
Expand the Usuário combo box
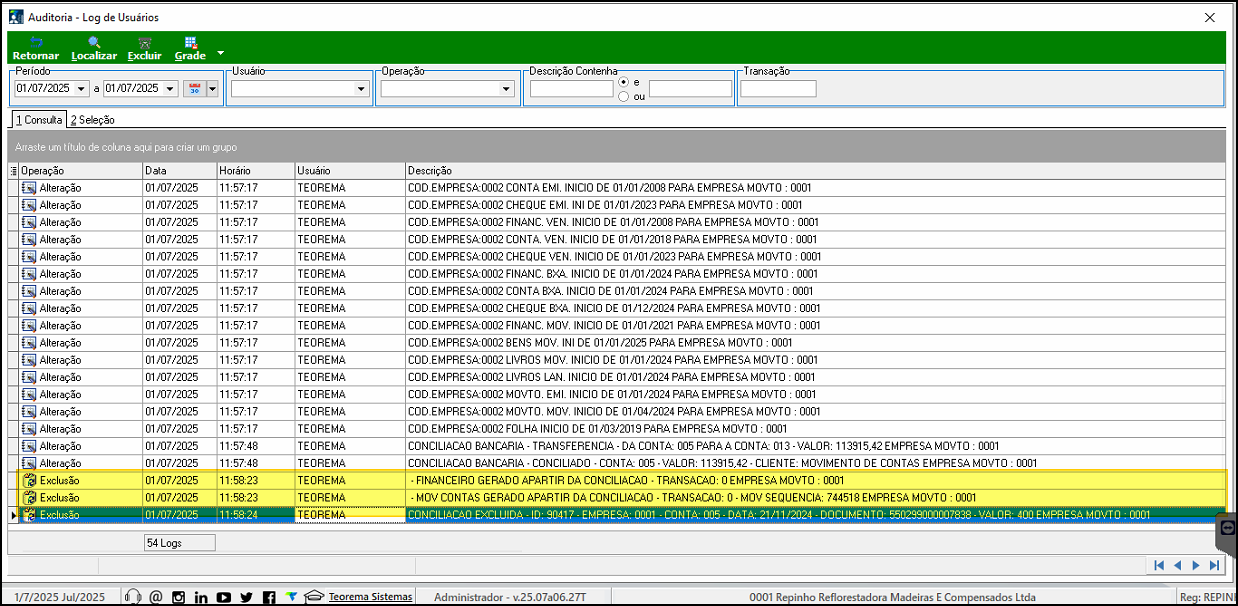pyautogui.click(x=362, y=89)
